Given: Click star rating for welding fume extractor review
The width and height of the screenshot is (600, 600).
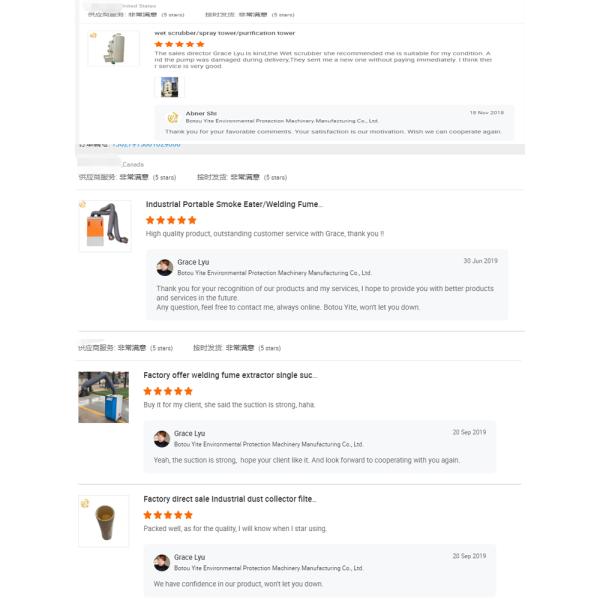Looking at the screenshot, I should [x=168, y=391].
